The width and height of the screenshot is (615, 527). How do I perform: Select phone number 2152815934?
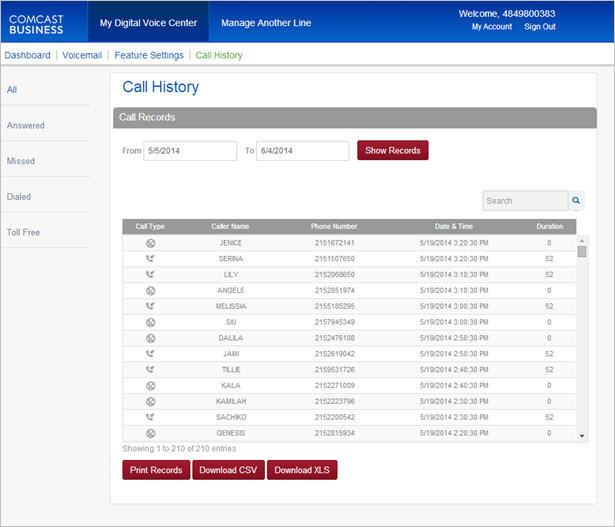point(335,433)
